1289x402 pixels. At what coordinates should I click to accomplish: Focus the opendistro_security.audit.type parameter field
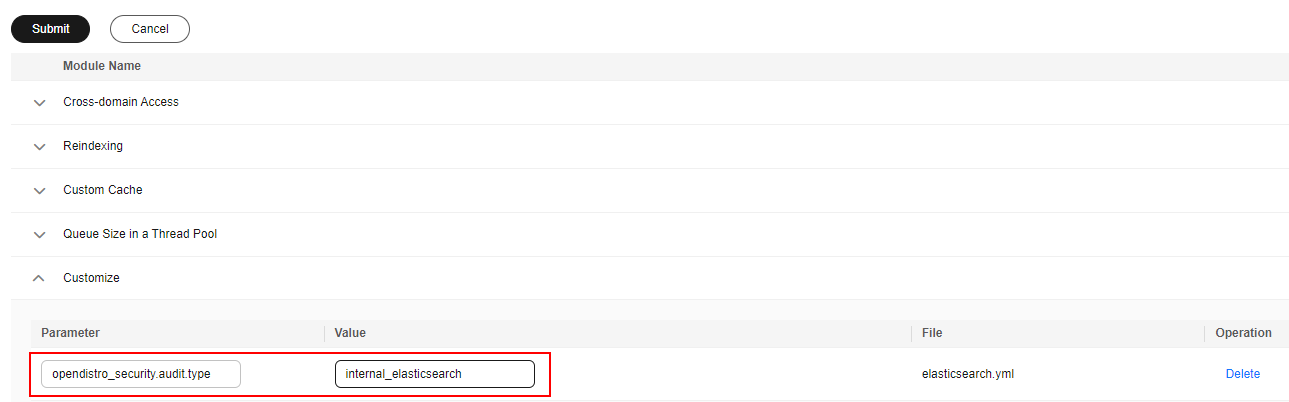(141, 374)
